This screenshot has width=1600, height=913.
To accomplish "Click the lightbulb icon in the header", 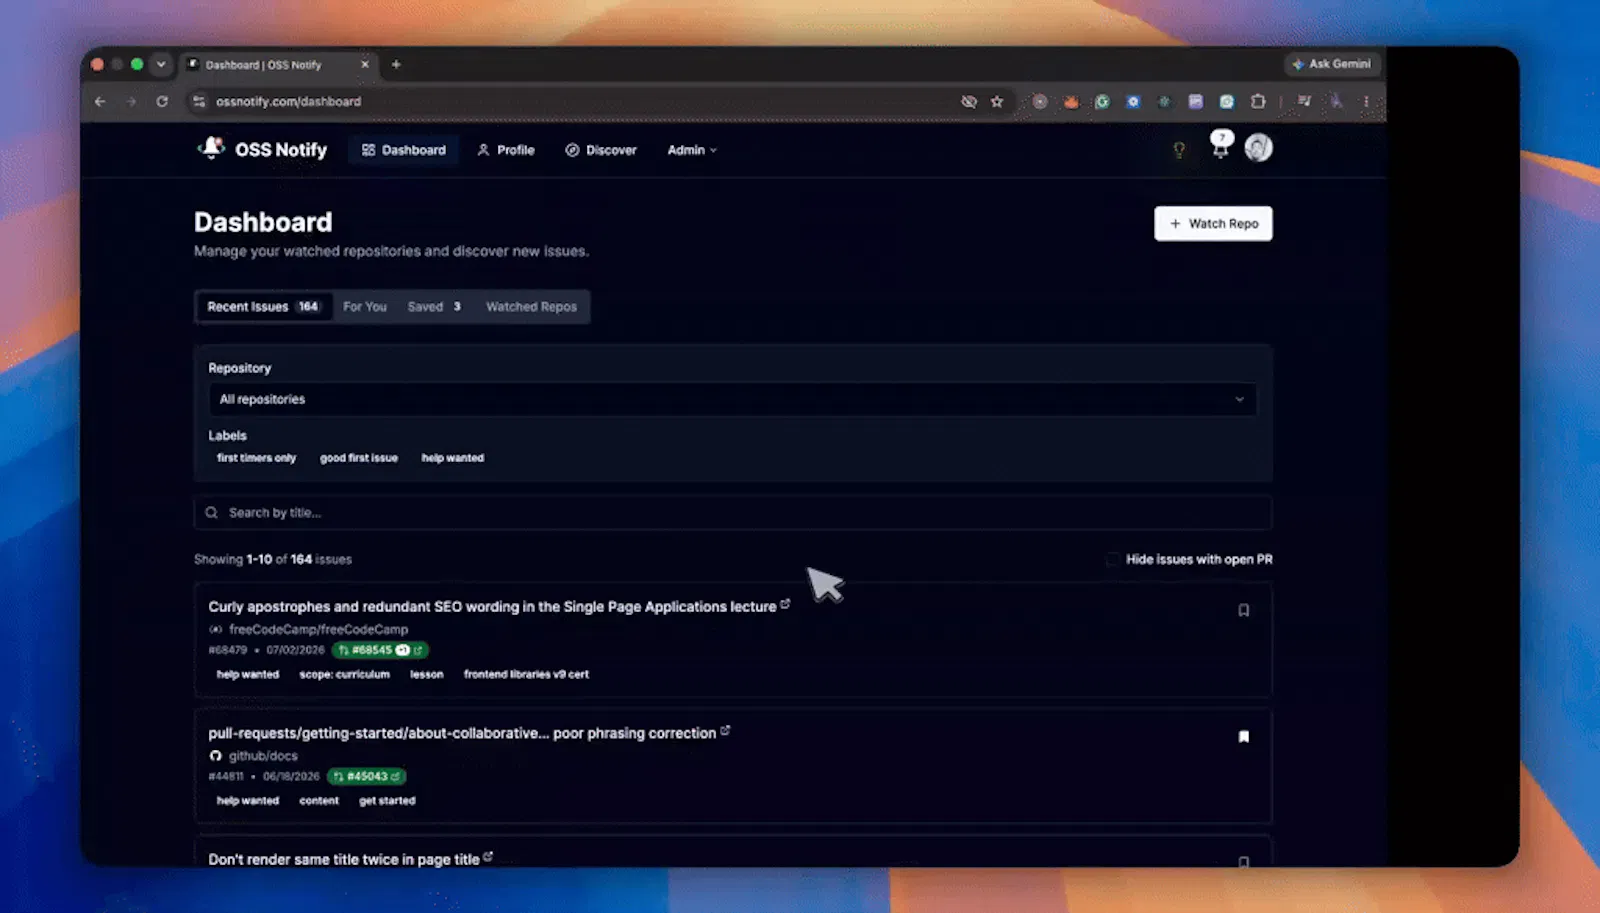I will [x=1179, y=150].
